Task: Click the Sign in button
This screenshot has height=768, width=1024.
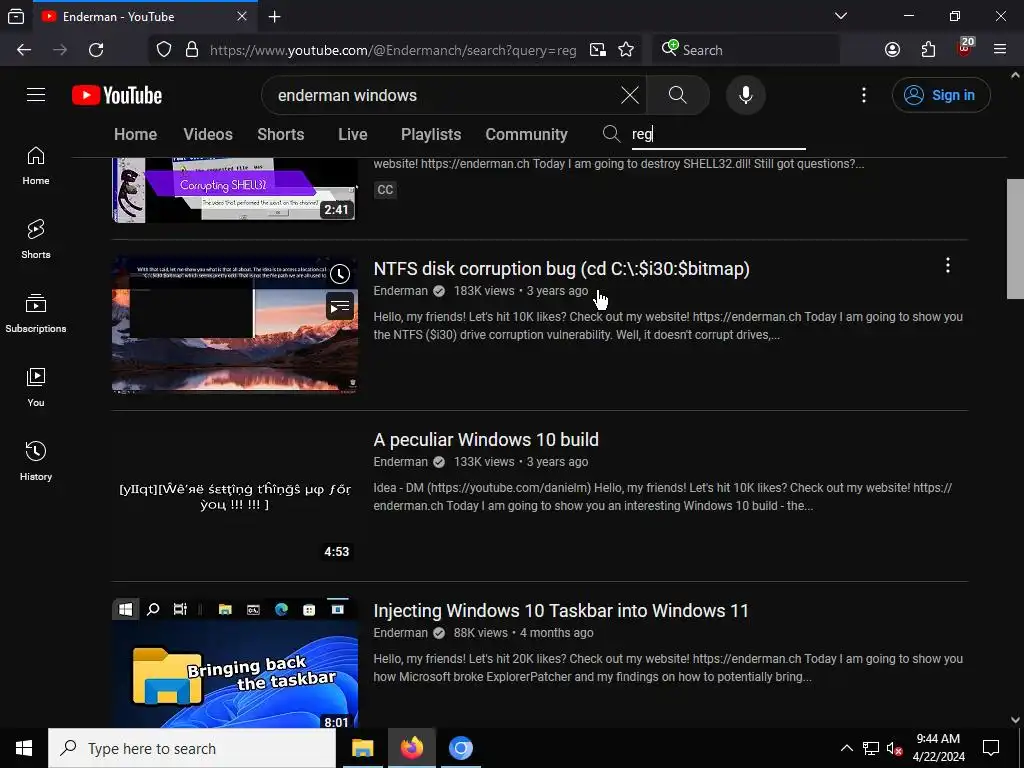Action: (940, 95)
